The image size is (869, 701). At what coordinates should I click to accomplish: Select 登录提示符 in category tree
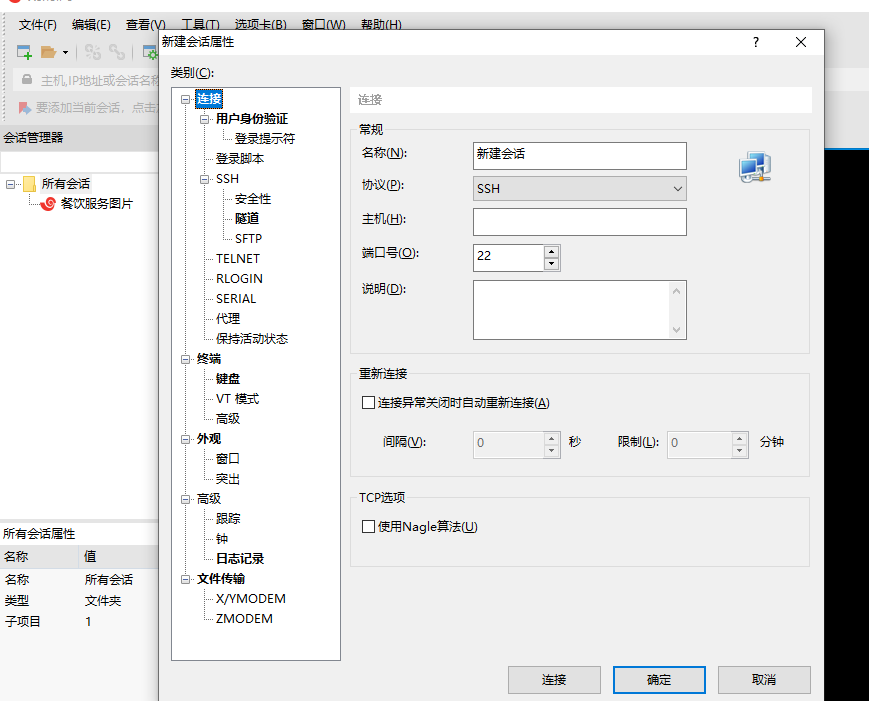[264, 139]
